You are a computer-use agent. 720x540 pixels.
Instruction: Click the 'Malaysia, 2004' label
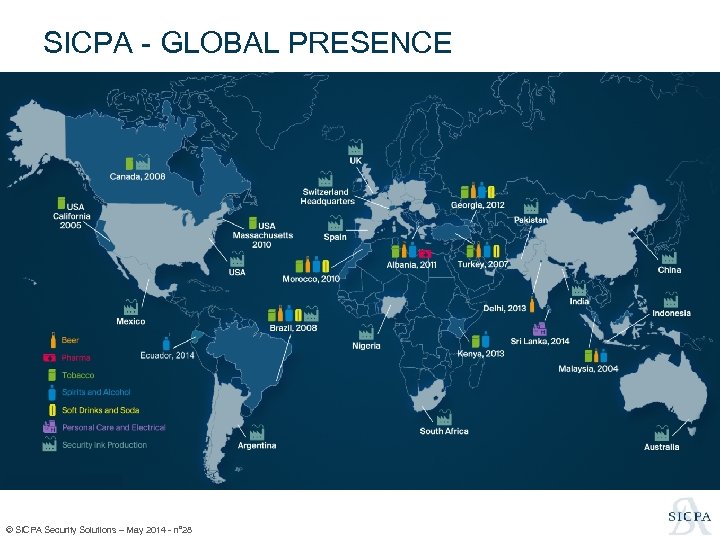pyautogui.click(x=588, y=369)
